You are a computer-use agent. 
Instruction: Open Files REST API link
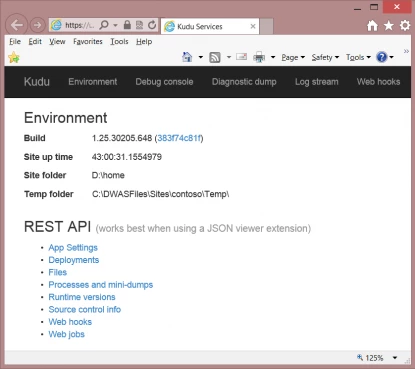tap(58, 272)
